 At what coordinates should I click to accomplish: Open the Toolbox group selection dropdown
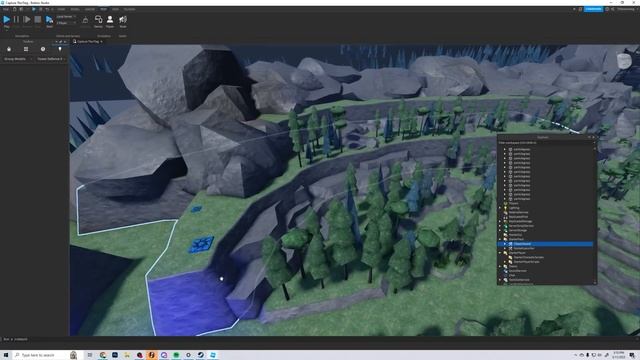coord(51,59)
